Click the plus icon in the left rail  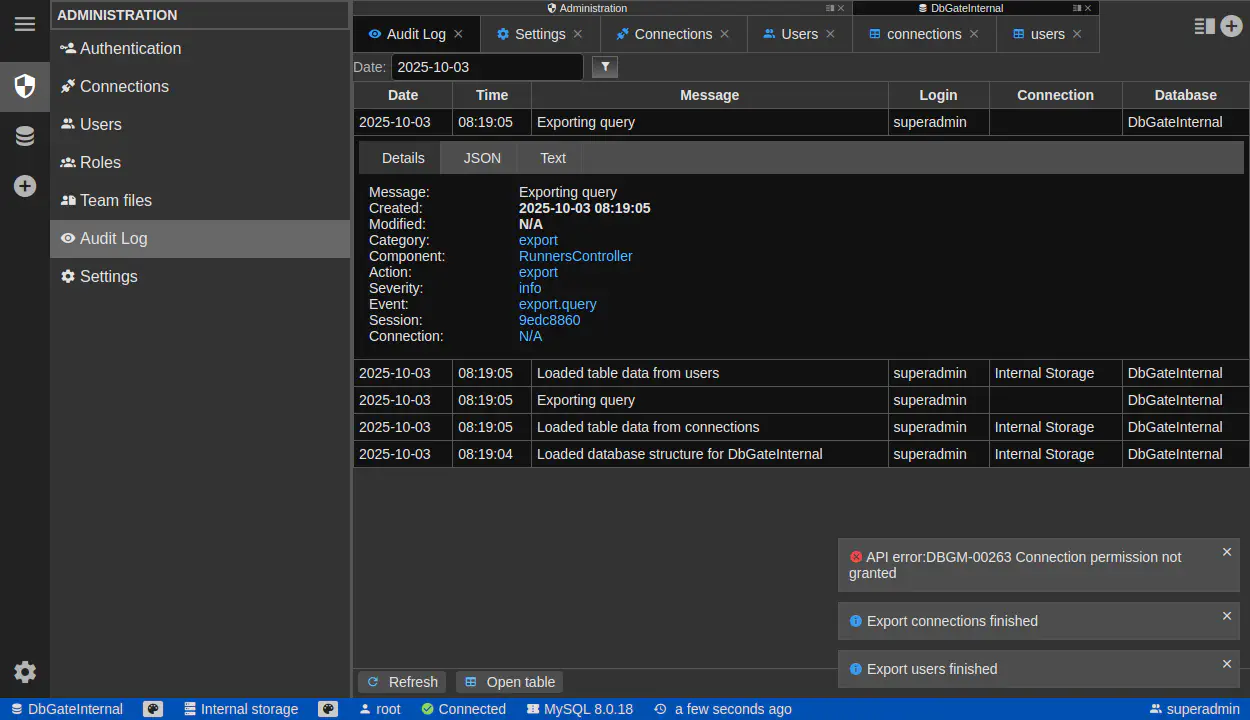click(x=24, y=186)
